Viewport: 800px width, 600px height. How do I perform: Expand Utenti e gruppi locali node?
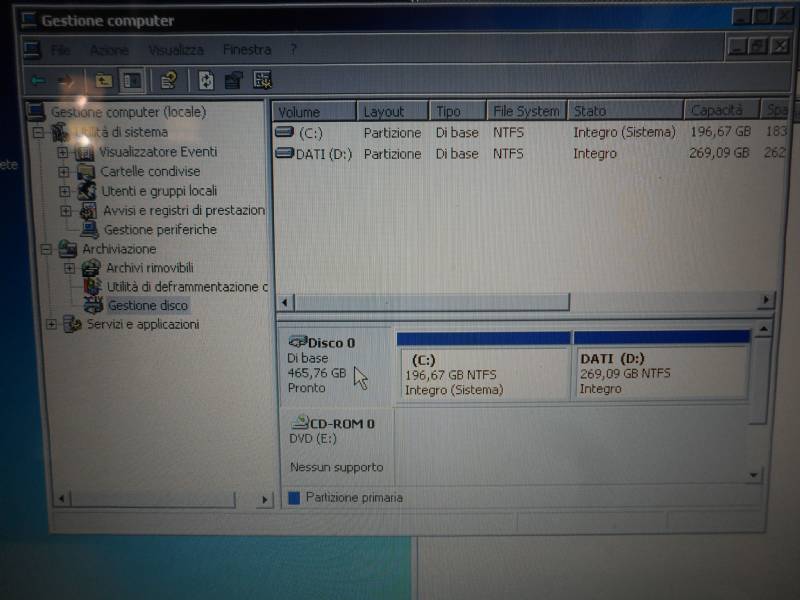tap(65, 191)
